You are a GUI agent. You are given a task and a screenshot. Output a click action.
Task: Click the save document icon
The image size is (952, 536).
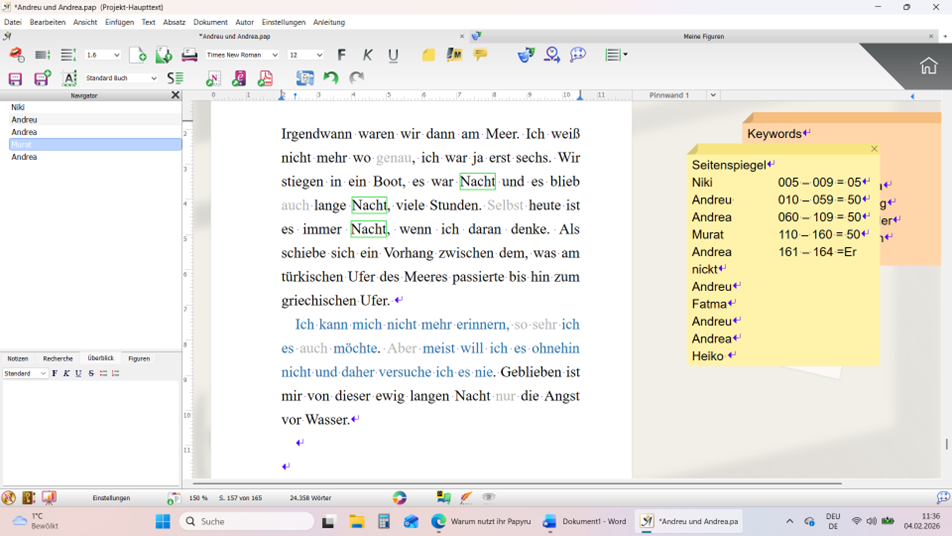[x=15, y=78]
